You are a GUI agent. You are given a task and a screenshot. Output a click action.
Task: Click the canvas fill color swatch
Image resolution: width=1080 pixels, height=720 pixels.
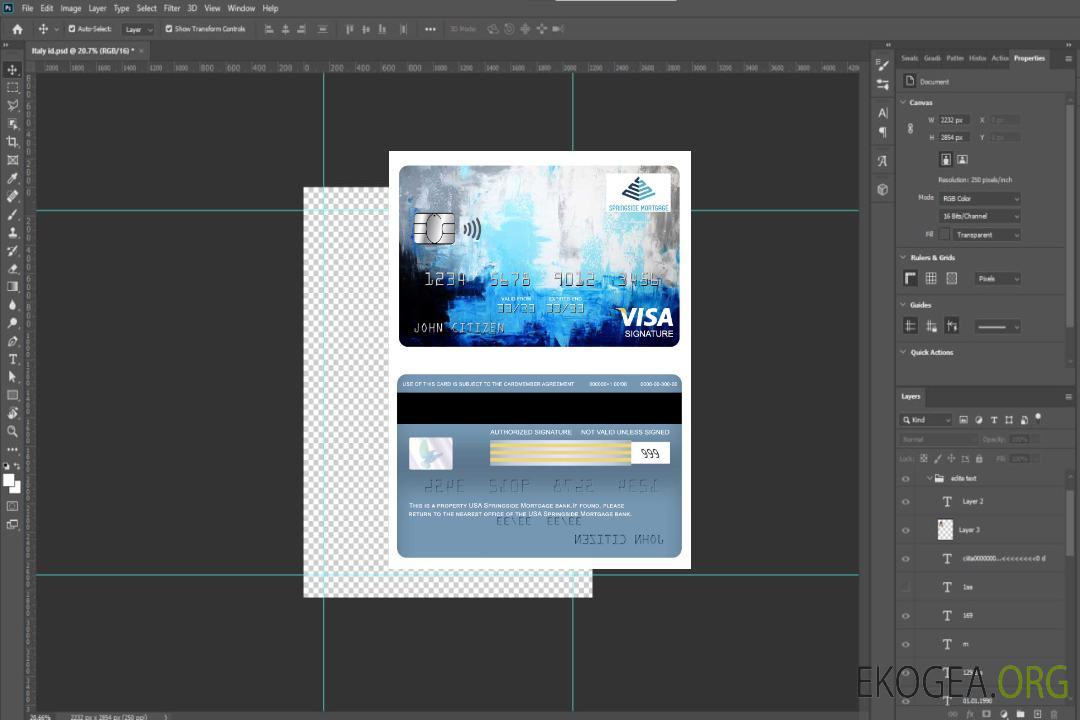(944, 235)
